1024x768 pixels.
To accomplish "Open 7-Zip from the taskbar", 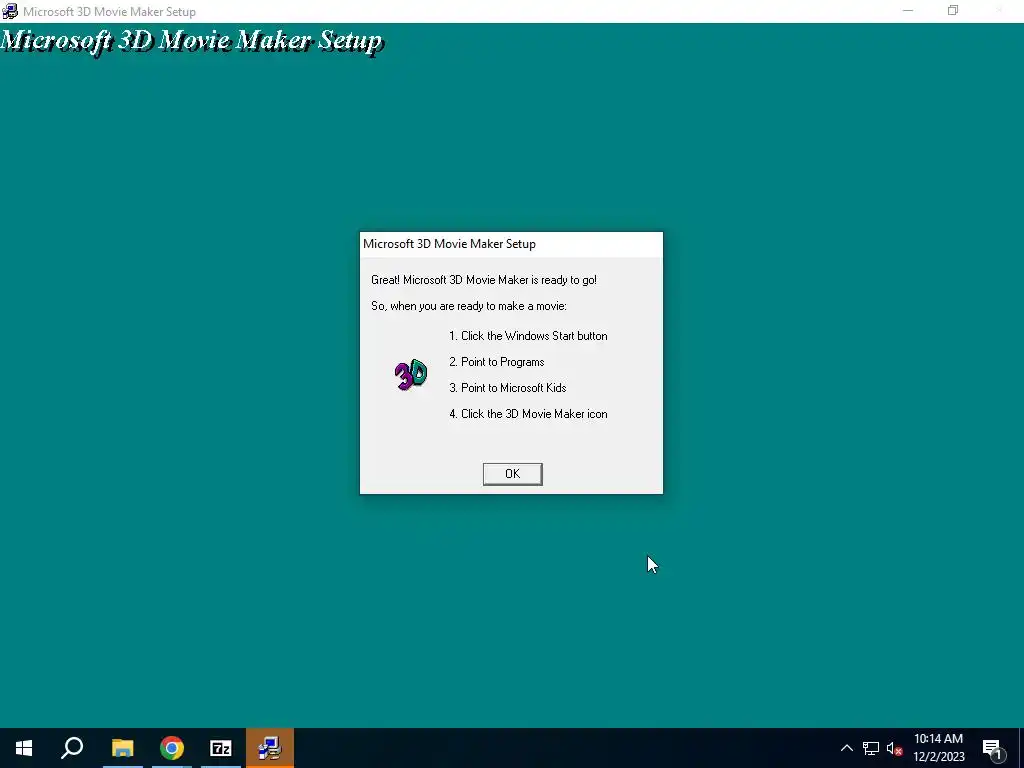I will pyautogui.click(x=221, y=748).
